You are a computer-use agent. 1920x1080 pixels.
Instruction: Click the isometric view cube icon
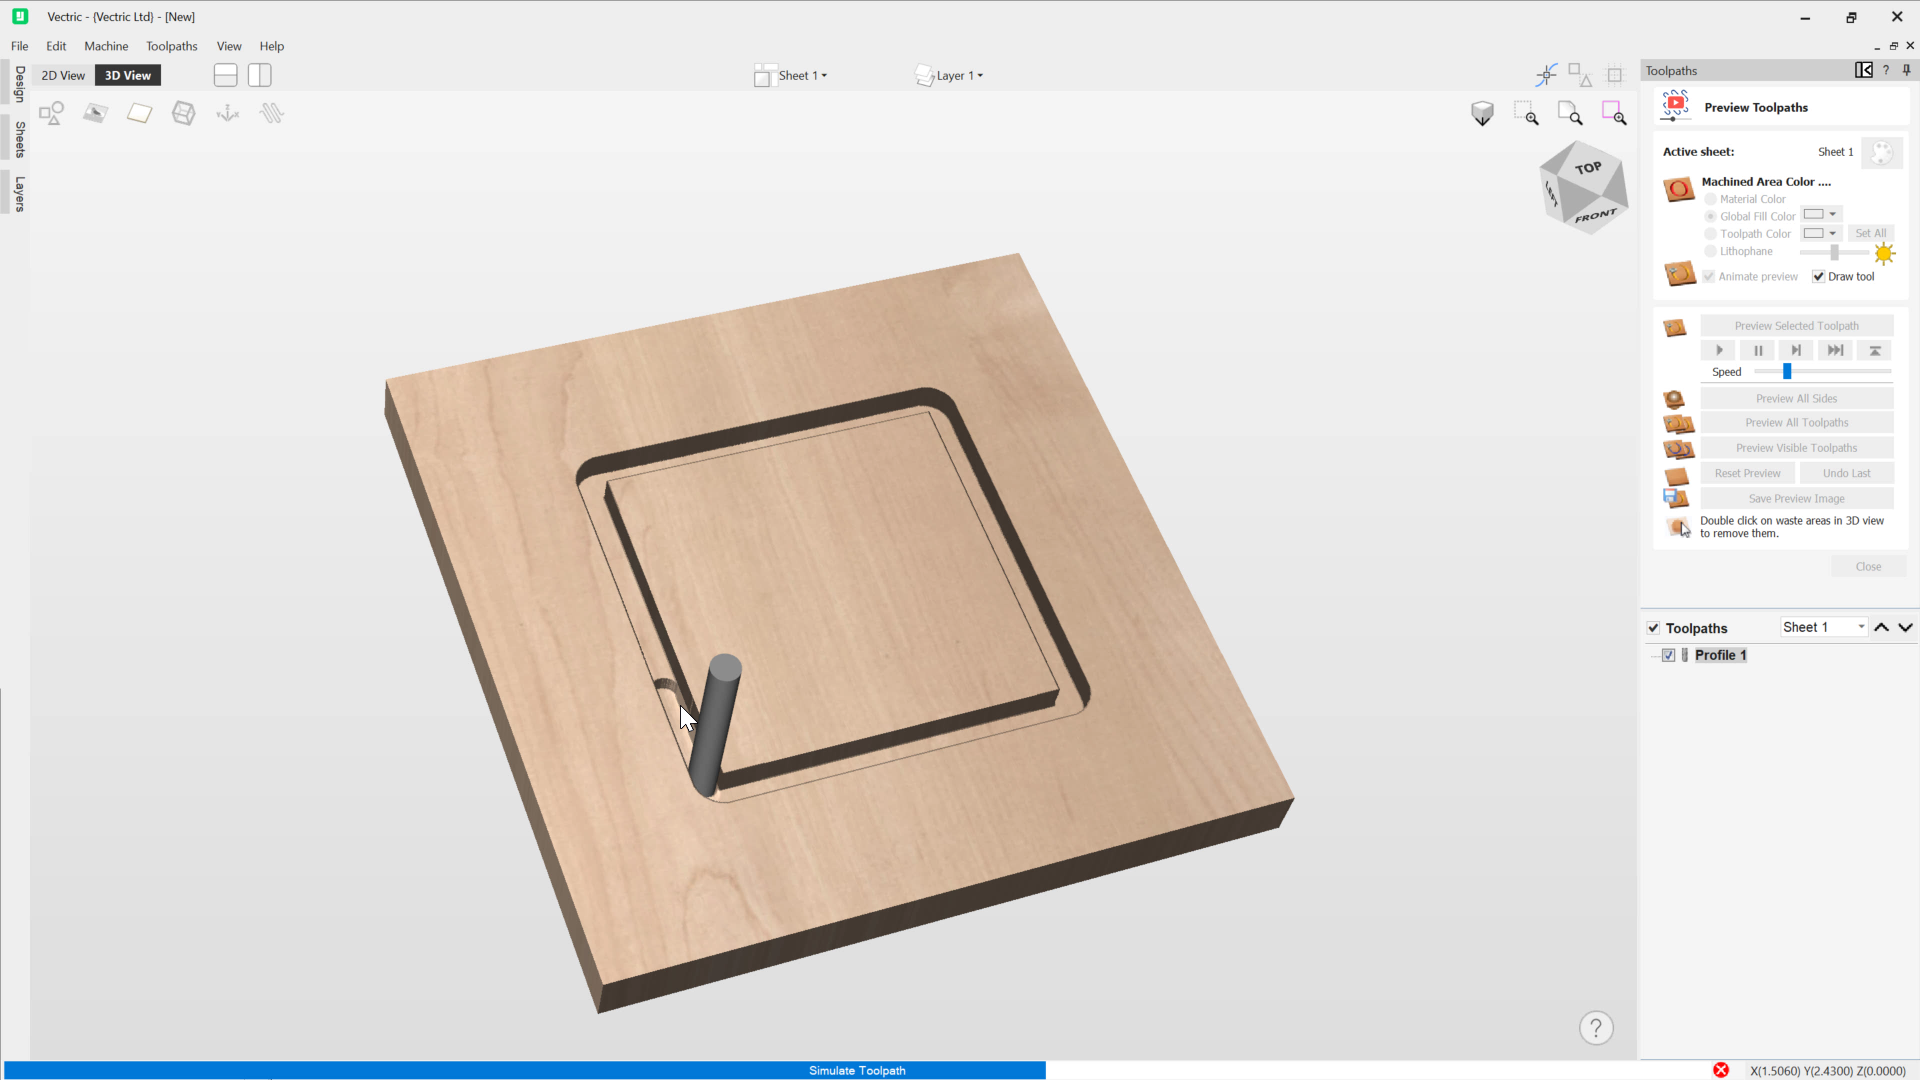[1482, 113]
